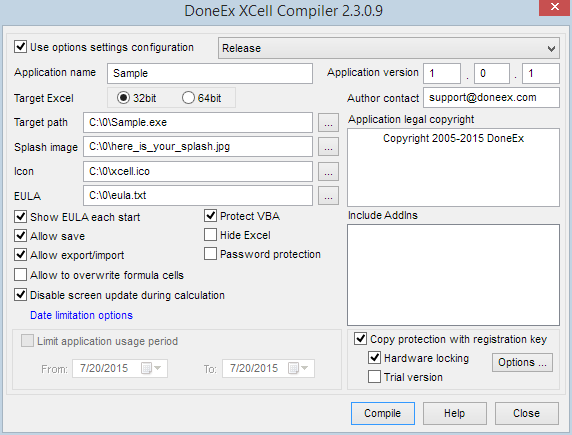Toggle Use options settings configuration checkbox

coord(20,47)
